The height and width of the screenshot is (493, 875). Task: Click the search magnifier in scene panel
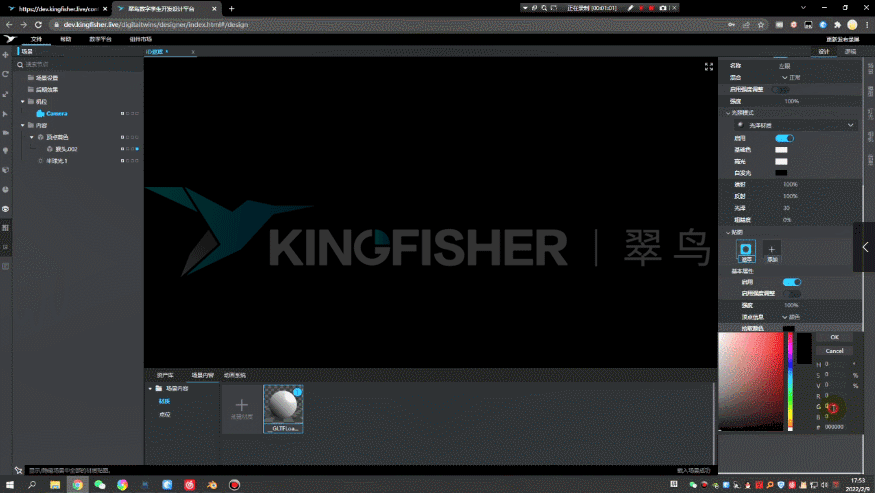pyautogui.click(x=20, y=65)
